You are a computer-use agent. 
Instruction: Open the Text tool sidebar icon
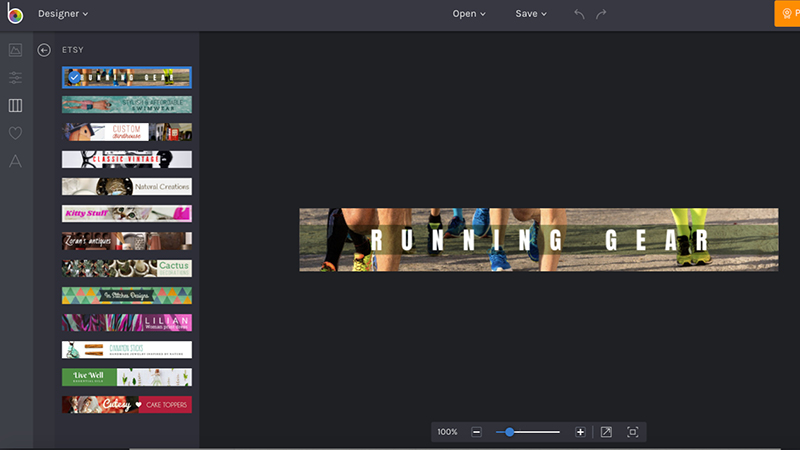15,161
